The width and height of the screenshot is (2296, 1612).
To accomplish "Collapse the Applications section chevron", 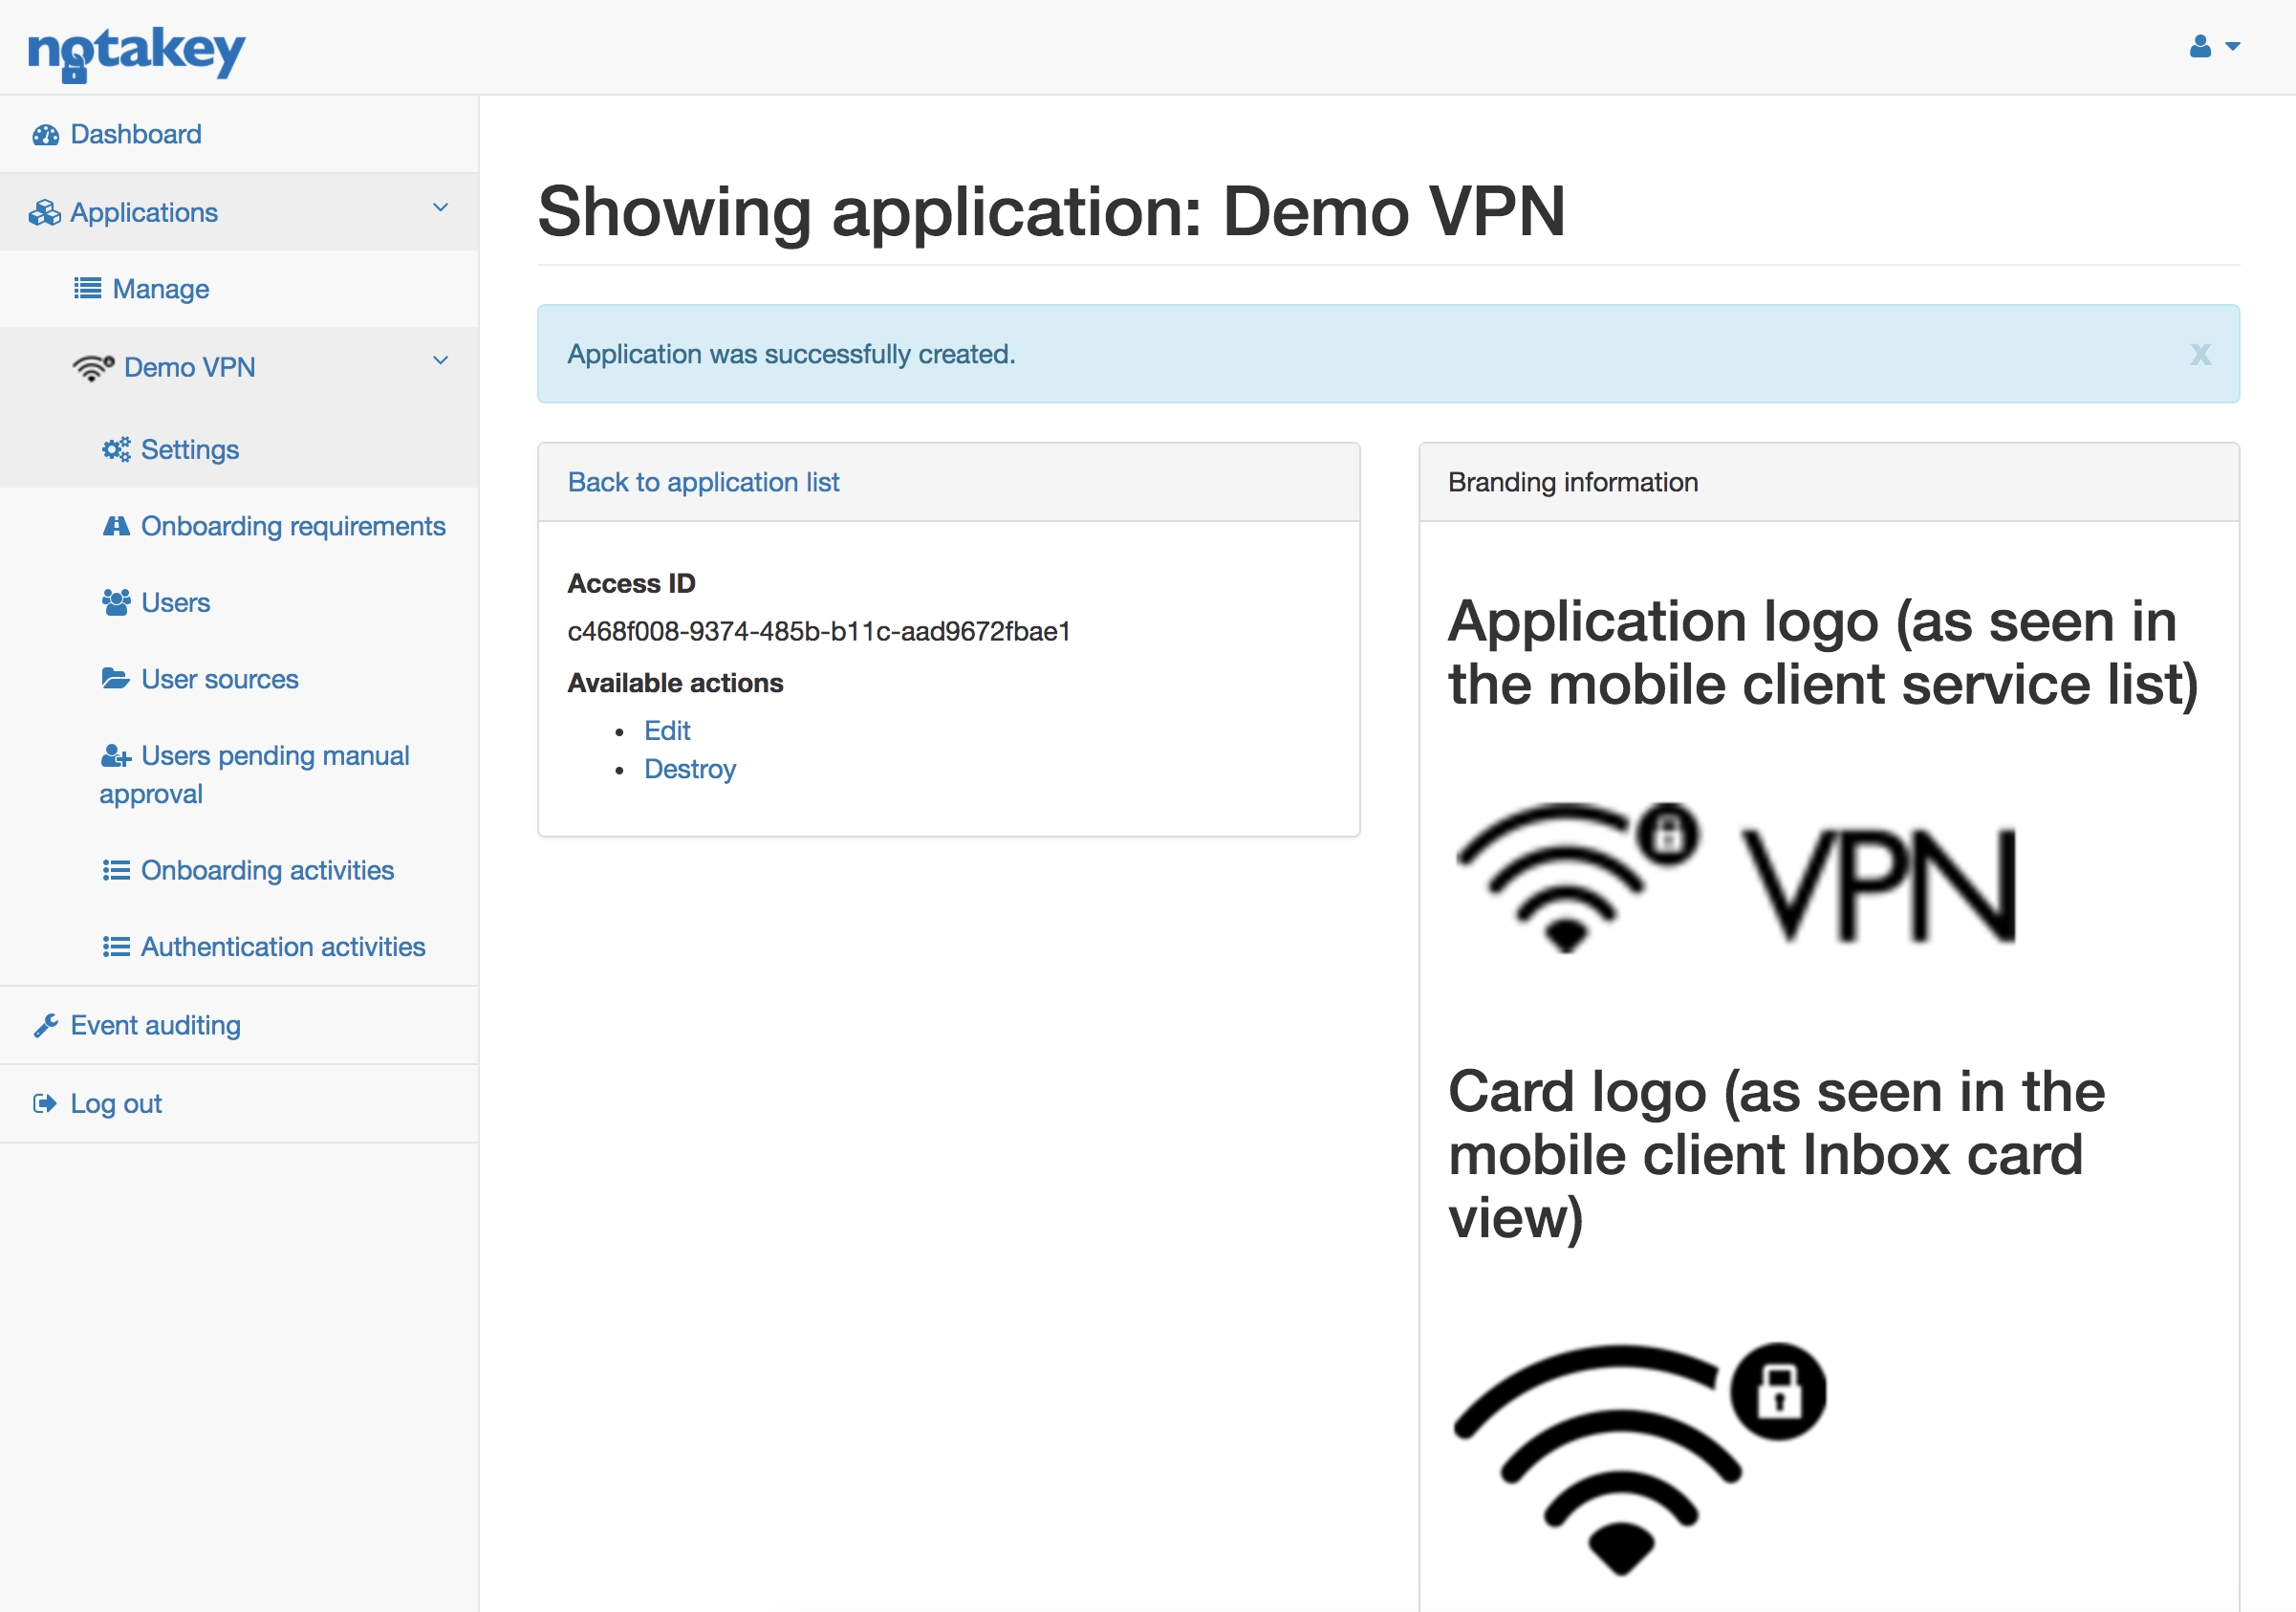I will (440, 208).
